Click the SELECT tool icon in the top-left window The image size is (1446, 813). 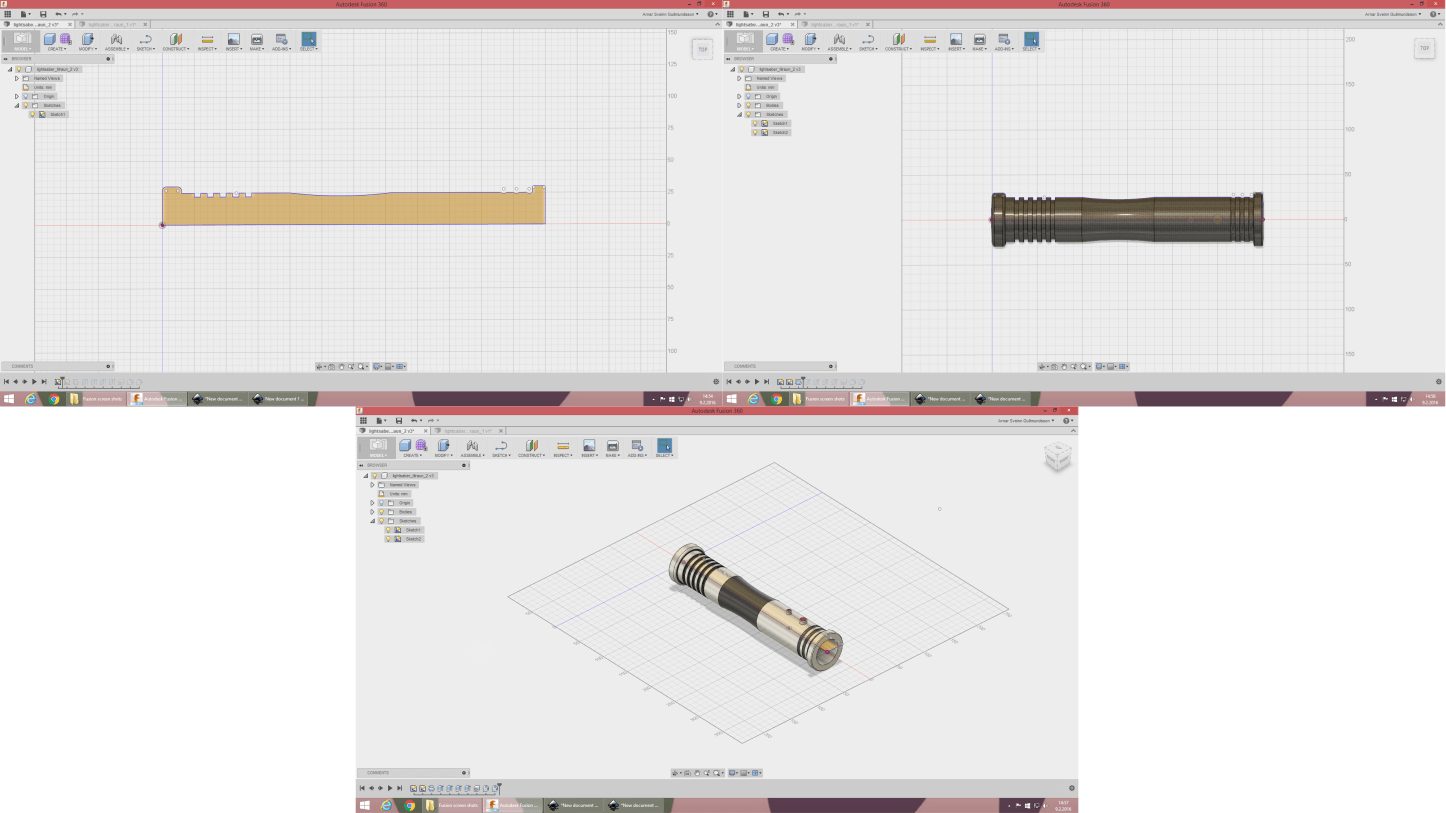tap(308, 38)
